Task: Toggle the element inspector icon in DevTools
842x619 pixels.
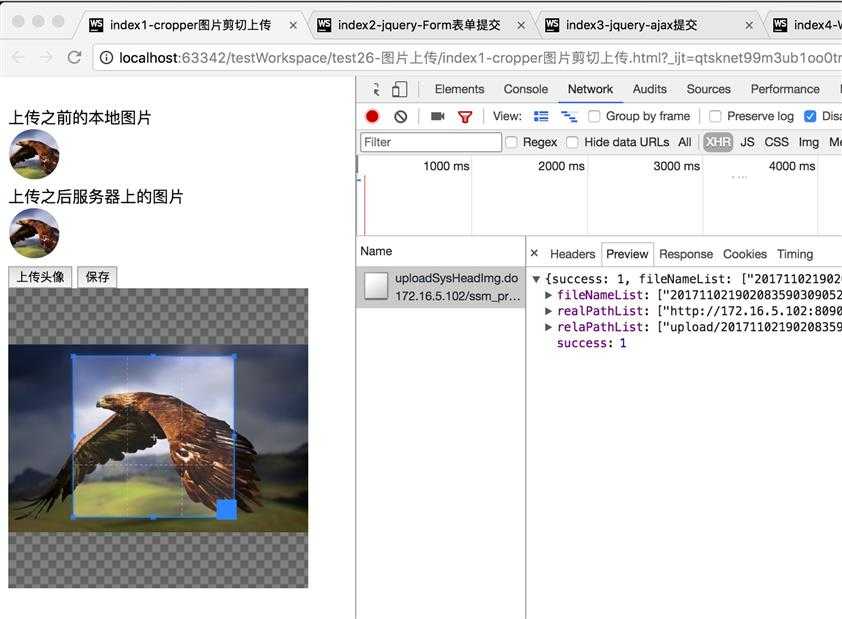Action: pos(376,89)
